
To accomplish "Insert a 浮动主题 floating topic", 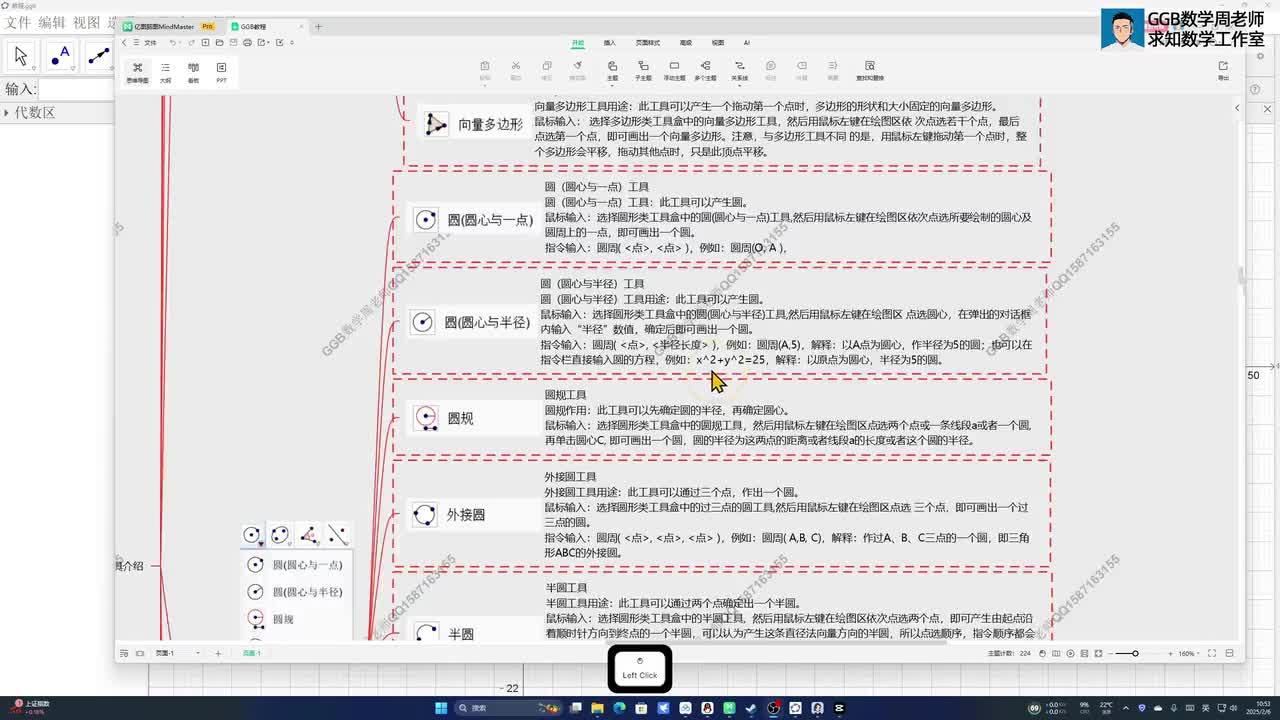I will pyautogui.click(x=675, y=70).
